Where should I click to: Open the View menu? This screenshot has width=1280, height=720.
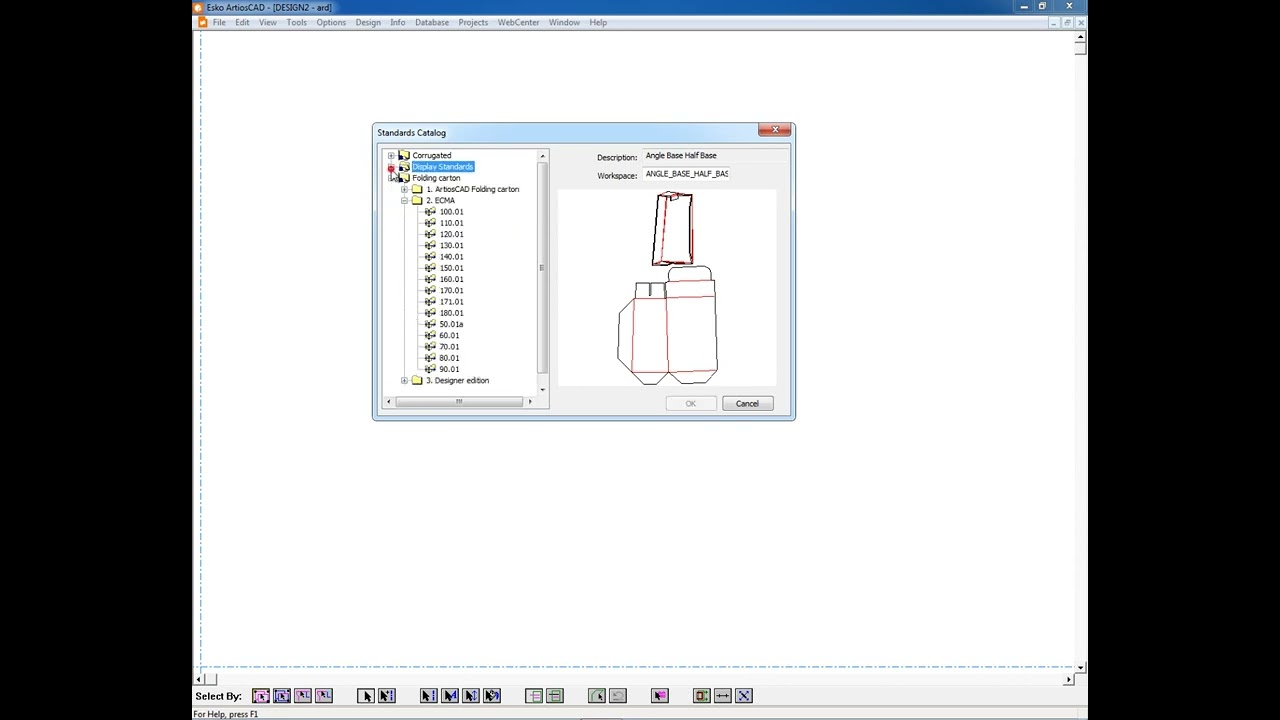point(268,22)
